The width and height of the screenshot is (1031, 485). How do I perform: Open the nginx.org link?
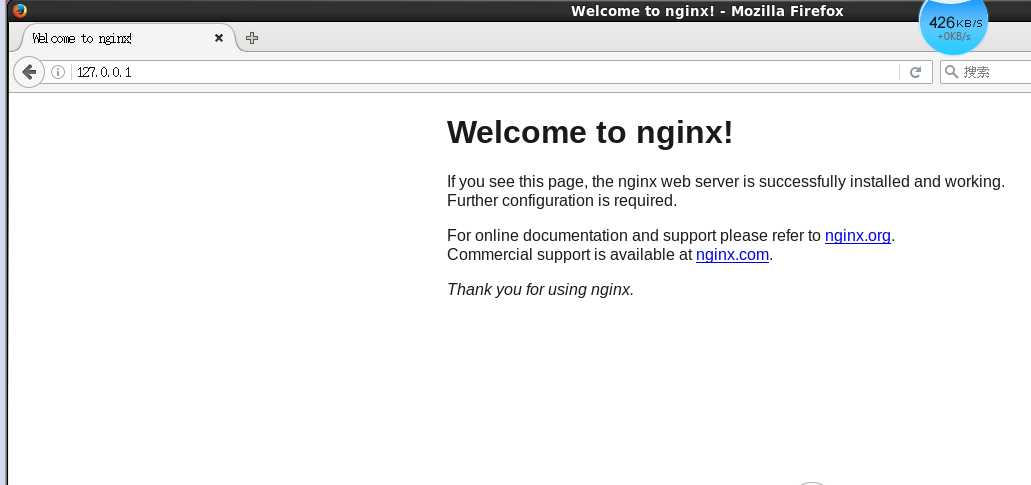857,235
